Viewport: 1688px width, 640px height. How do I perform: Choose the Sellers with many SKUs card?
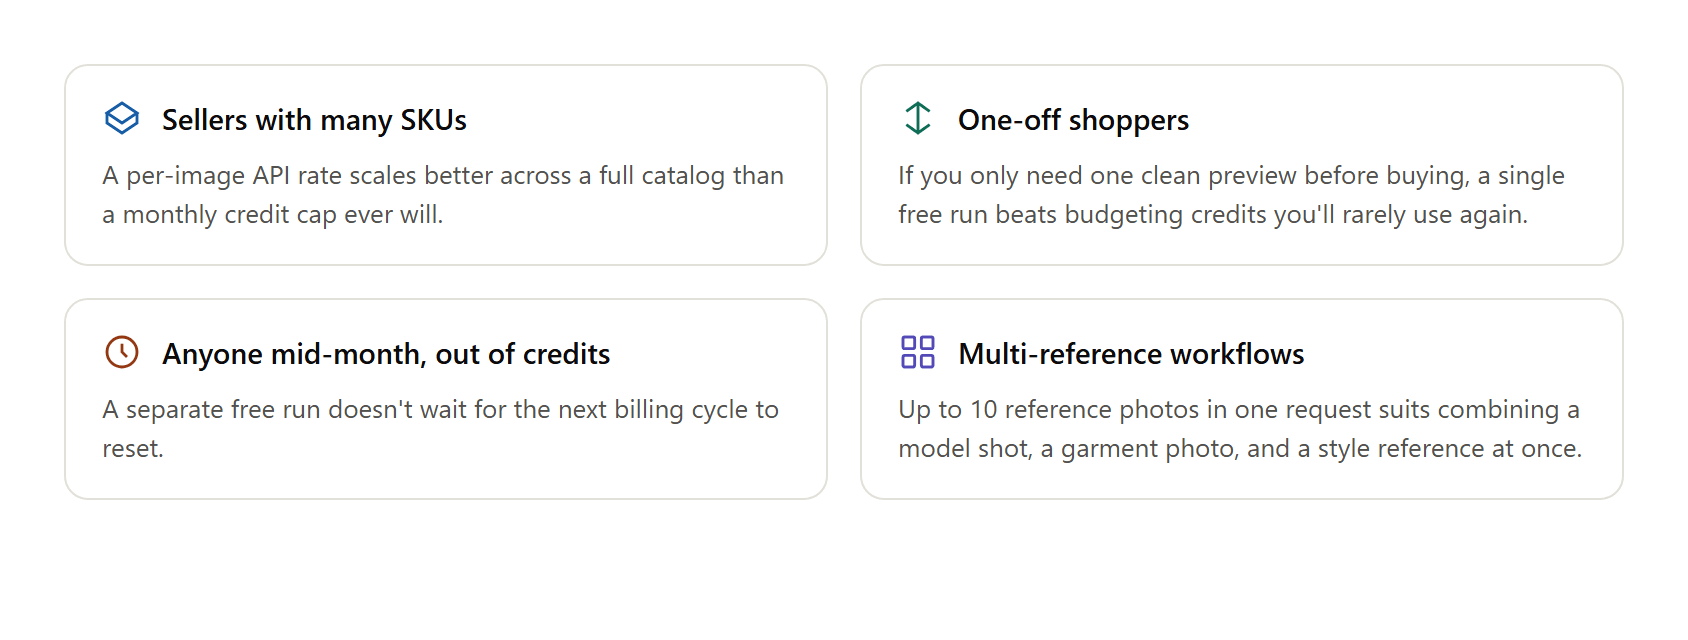446,165
